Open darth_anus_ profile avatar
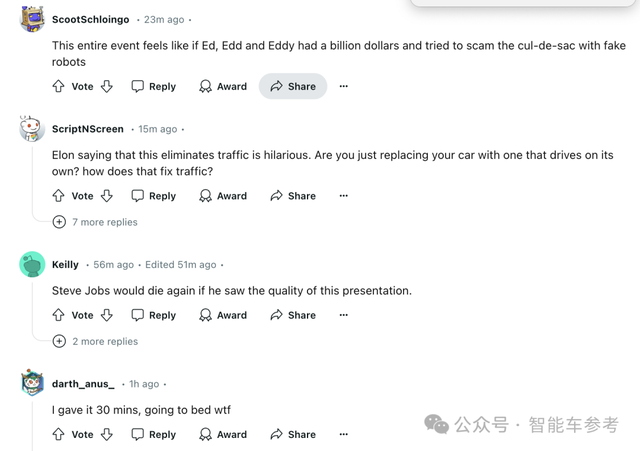Image resolution: width=640 pixels, height=451 pixels. [x=32, y=384]
